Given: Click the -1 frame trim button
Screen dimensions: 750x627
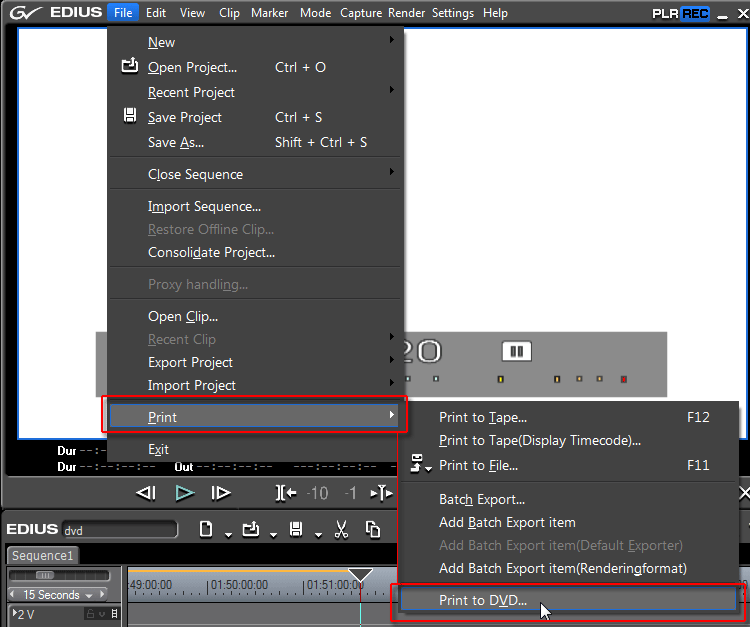Looking at the screenshot, I should click(351, 493).
